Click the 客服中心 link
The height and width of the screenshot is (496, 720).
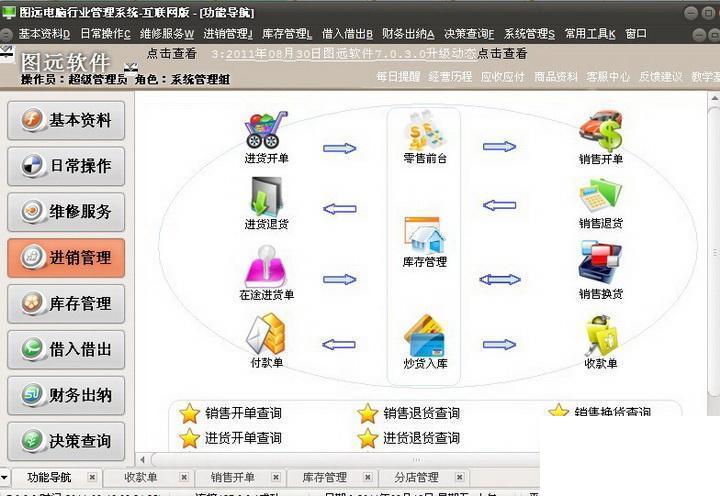[608, 77]
